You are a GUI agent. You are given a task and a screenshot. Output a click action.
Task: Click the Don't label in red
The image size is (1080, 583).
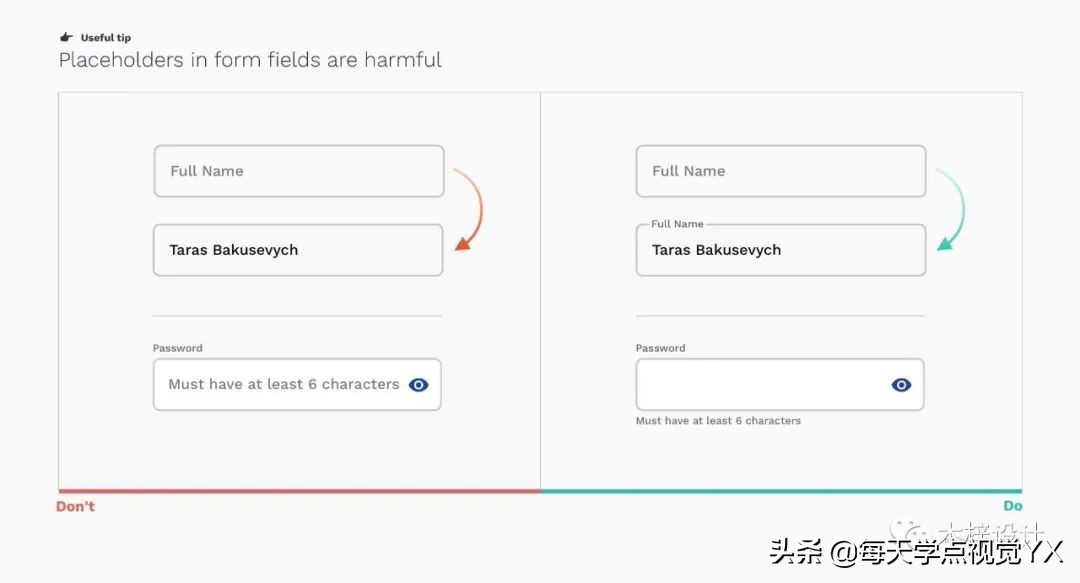75,506
